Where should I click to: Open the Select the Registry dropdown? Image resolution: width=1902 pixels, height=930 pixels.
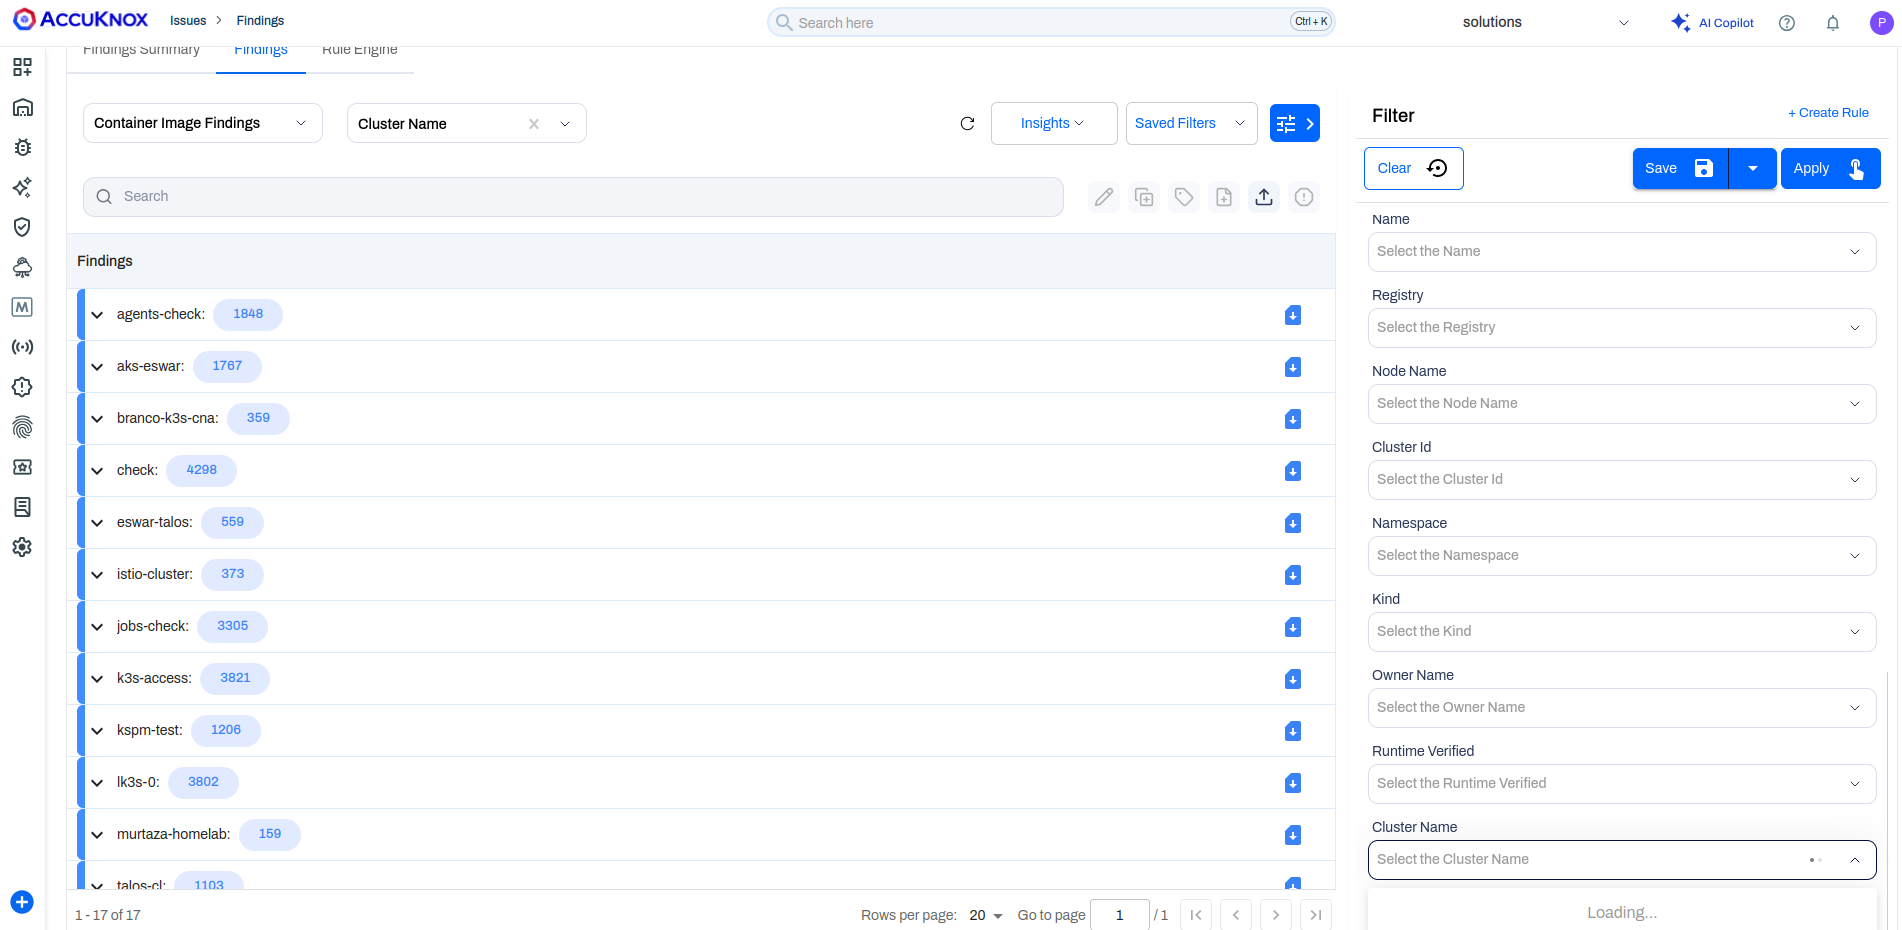[x=1621, y=327]
